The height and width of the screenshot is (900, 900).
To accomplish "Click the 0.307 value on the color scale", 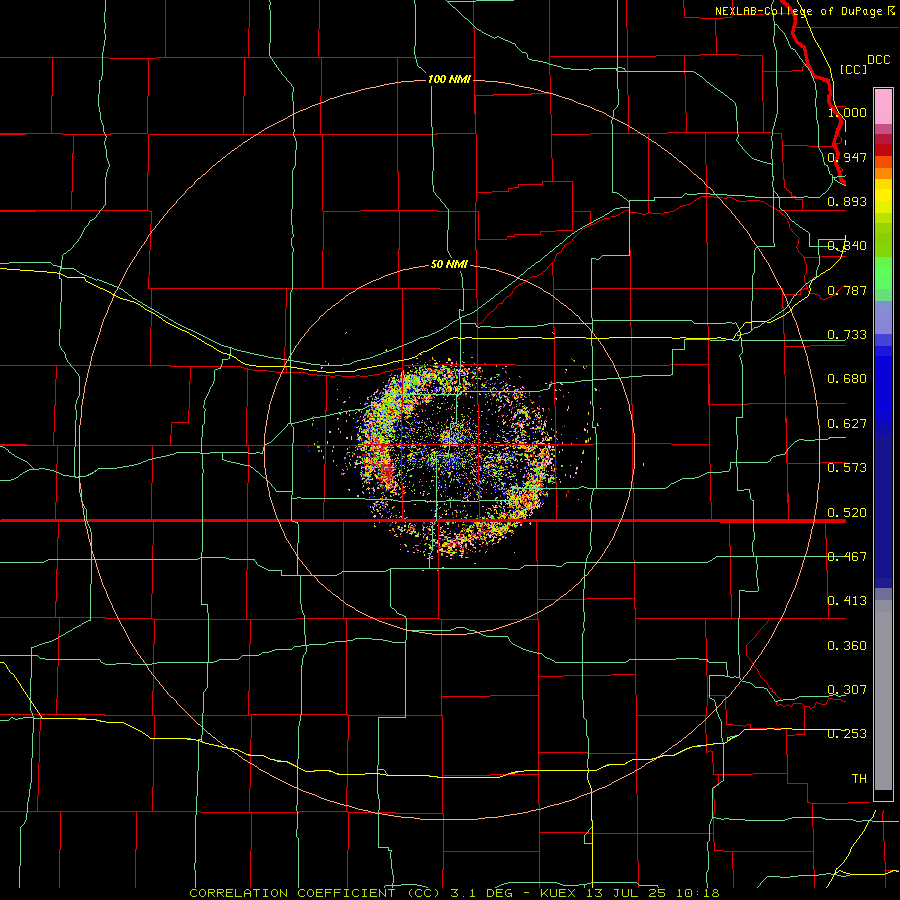I will tap(847, 690).
